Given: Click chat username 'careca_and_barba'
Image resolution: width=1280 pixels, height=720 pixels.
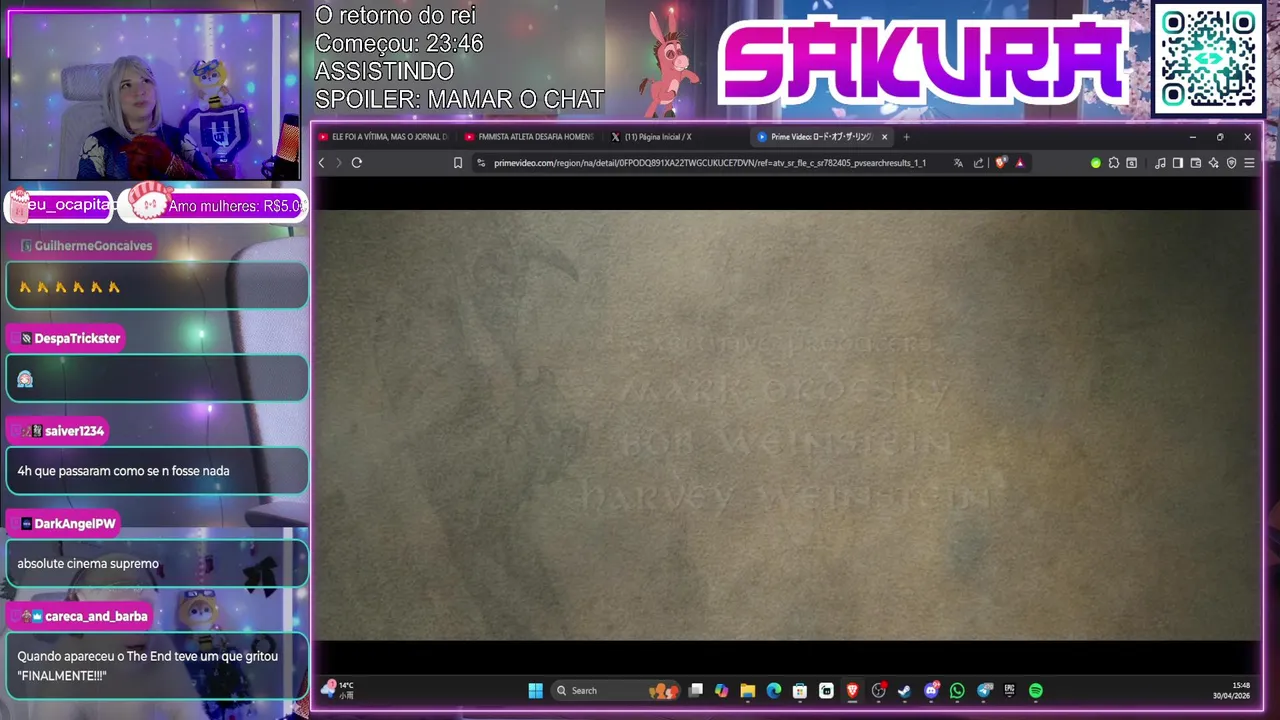Looking at the screenshot, I should (96, 617).
